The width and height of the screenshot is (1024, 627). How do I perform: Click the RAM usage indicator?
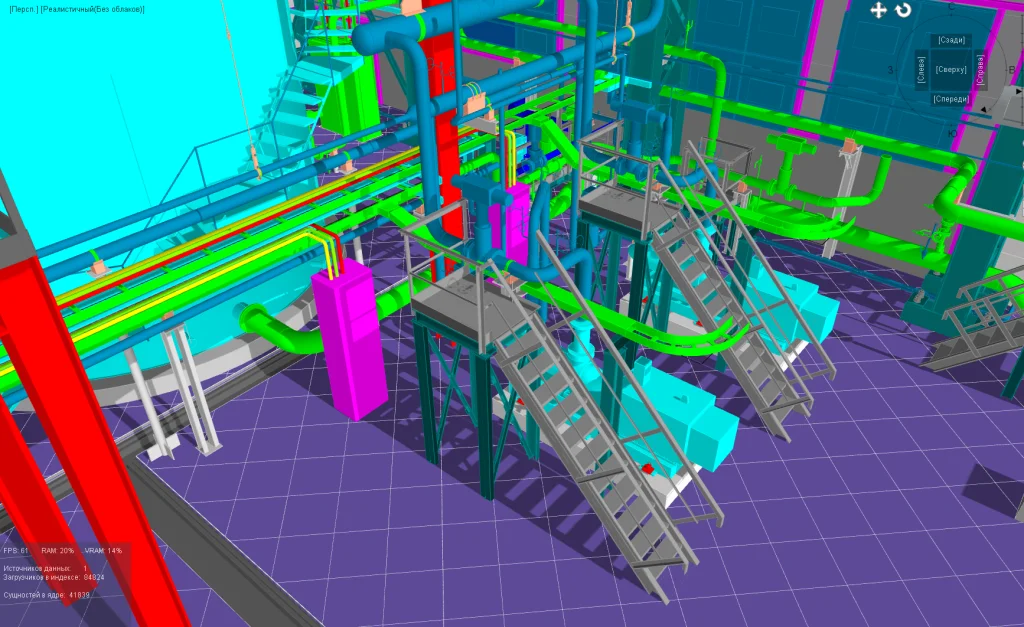pyautogui.click(x=57, y=551)
